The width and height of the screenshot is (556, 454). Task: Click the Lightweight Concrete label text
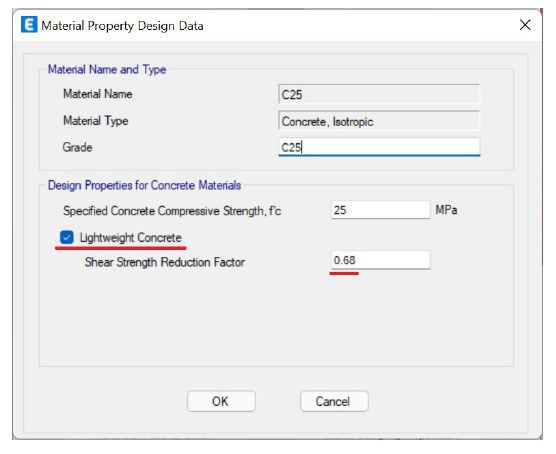pyautogui.click(x=130, y=238)
